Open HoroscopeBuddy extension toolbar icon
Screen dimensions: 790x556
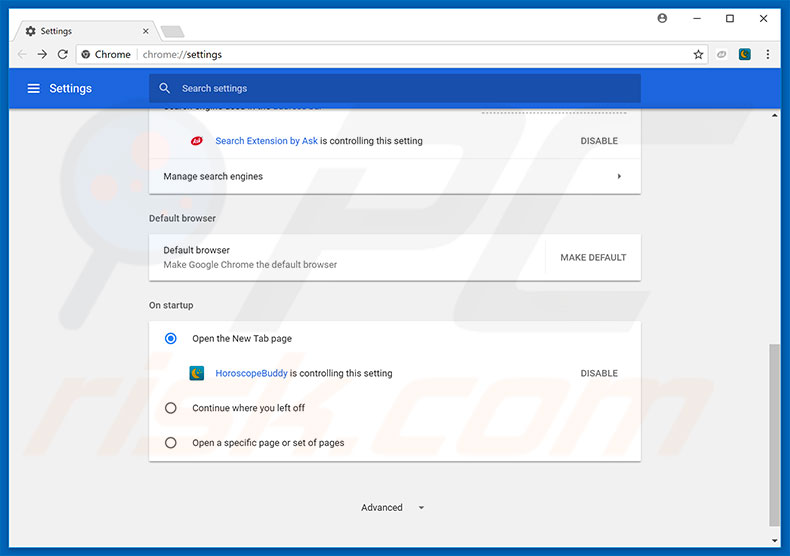pyautogui.click(x=745, y=54)
